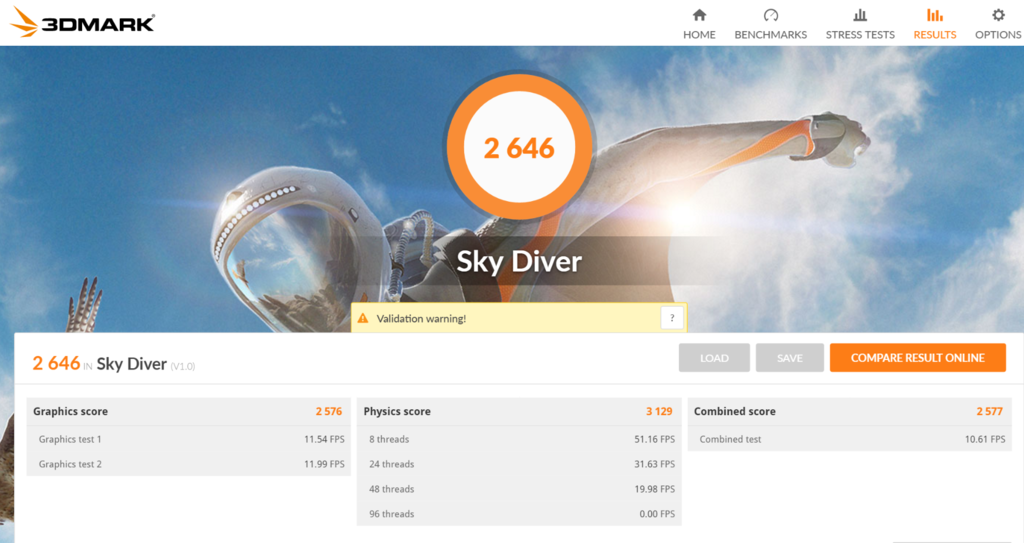Click the validation warning question mark button
This screenshot has width=1024, height=543.
pyautogui.click(x=672, y=318)
